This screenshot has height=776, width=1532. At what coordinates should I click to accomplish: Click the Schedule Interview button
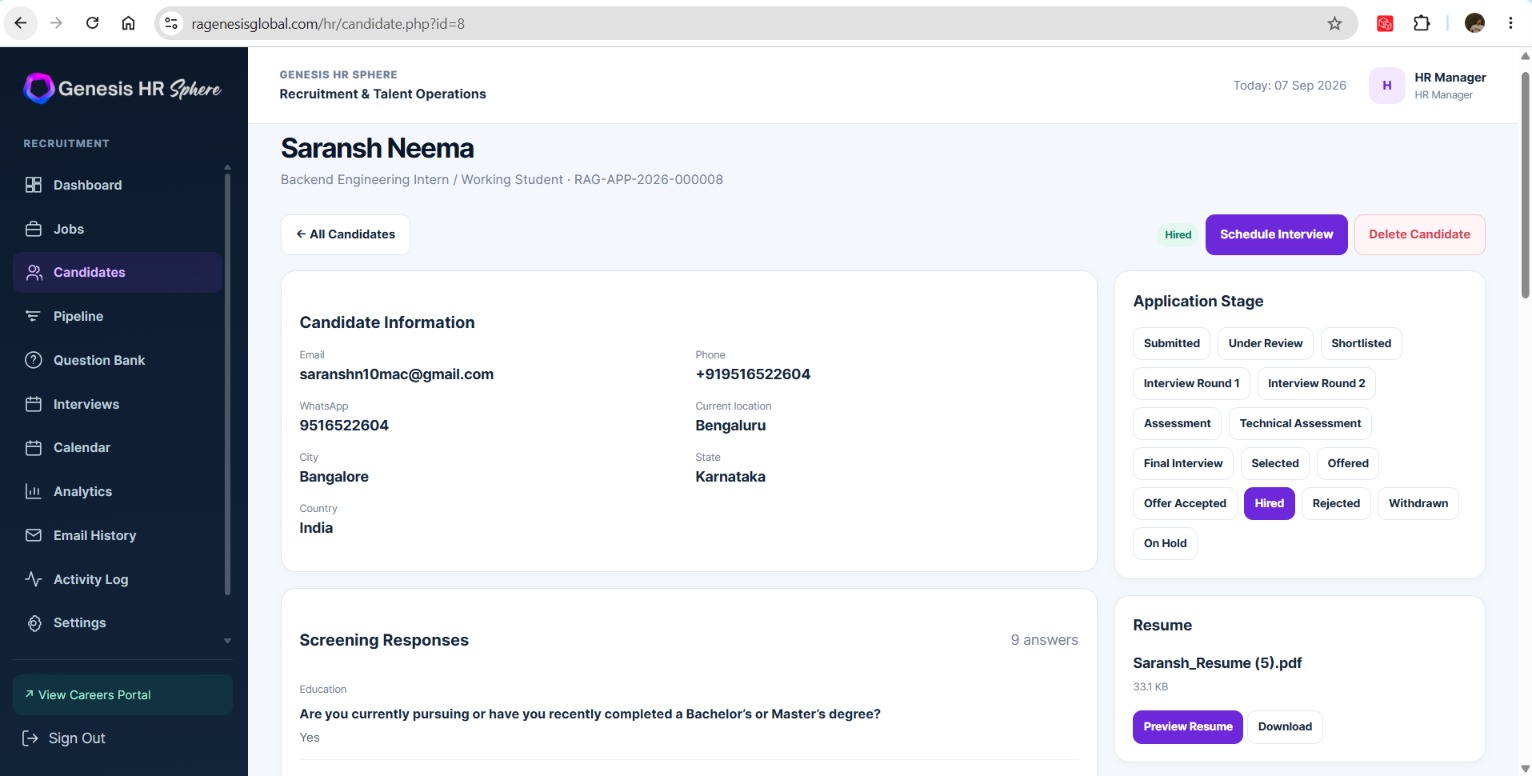tap(1276, 234)
